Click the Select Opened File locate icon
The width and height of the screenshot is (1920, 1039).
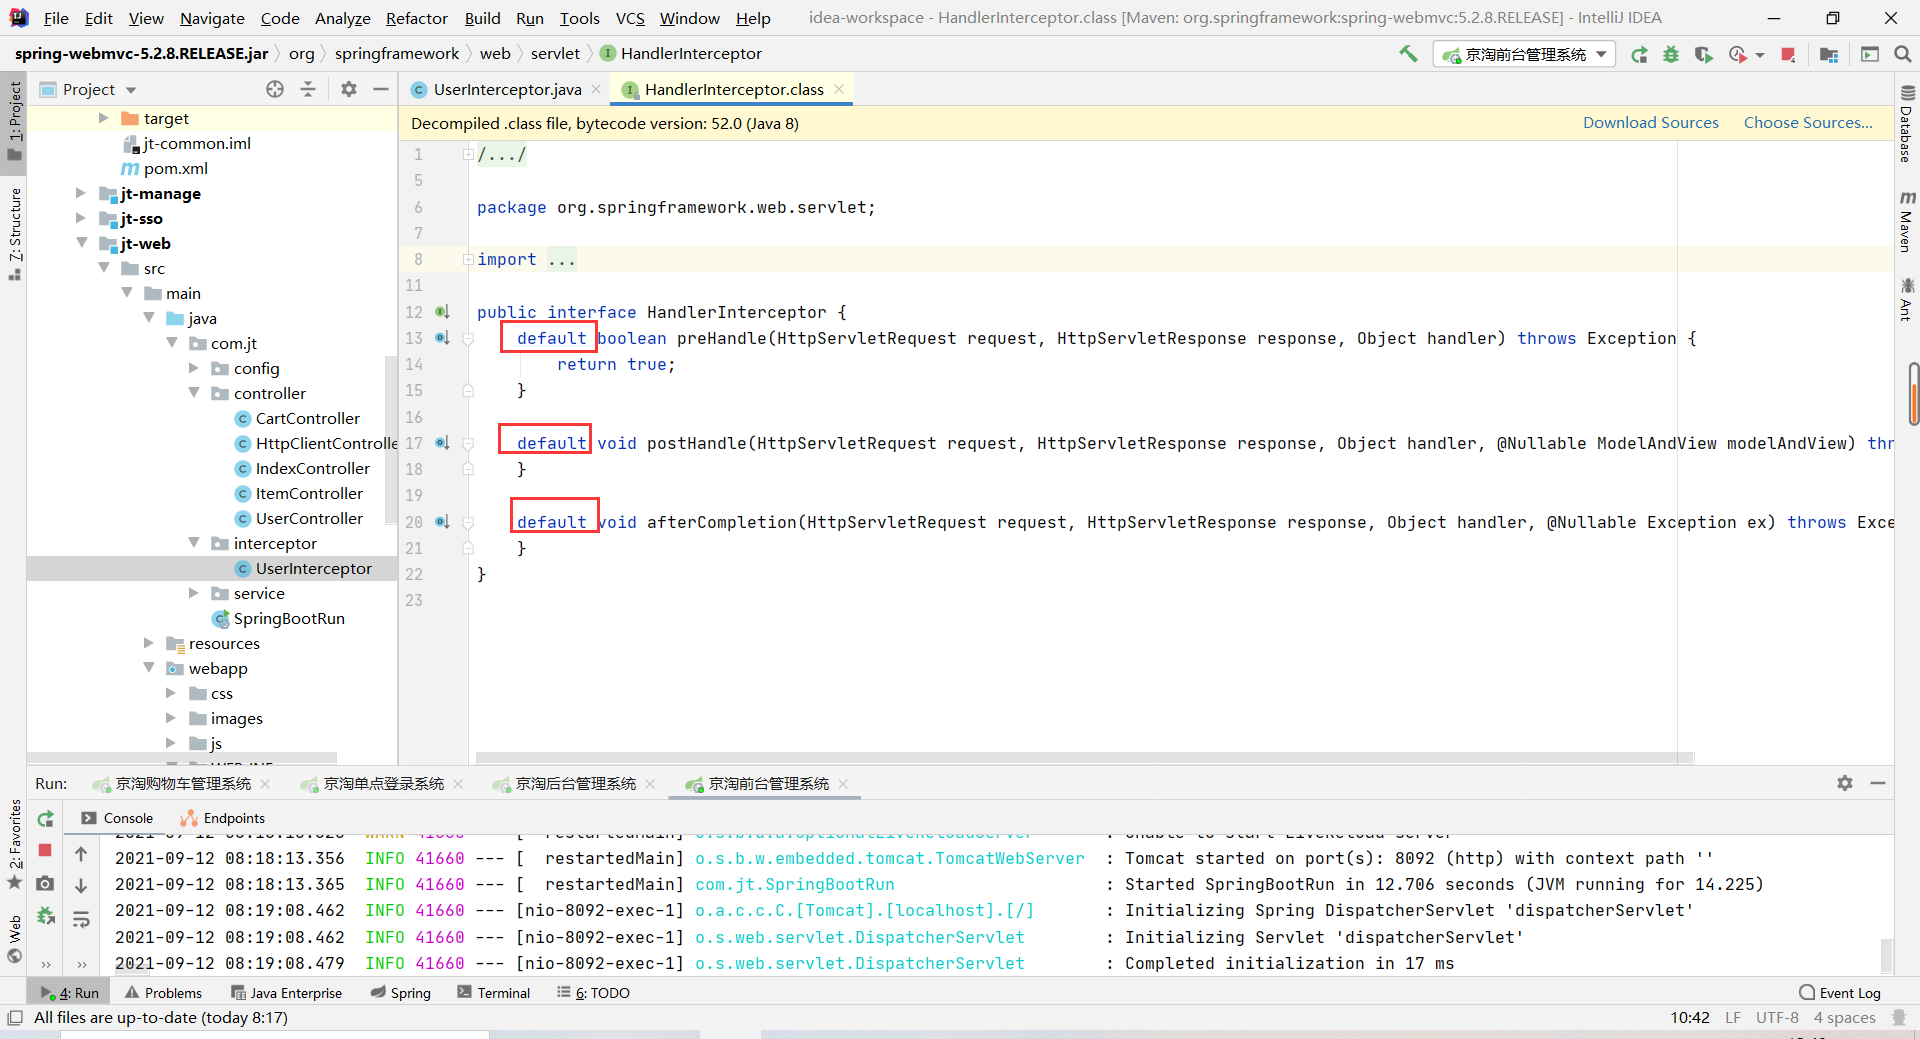click(275, 89)
